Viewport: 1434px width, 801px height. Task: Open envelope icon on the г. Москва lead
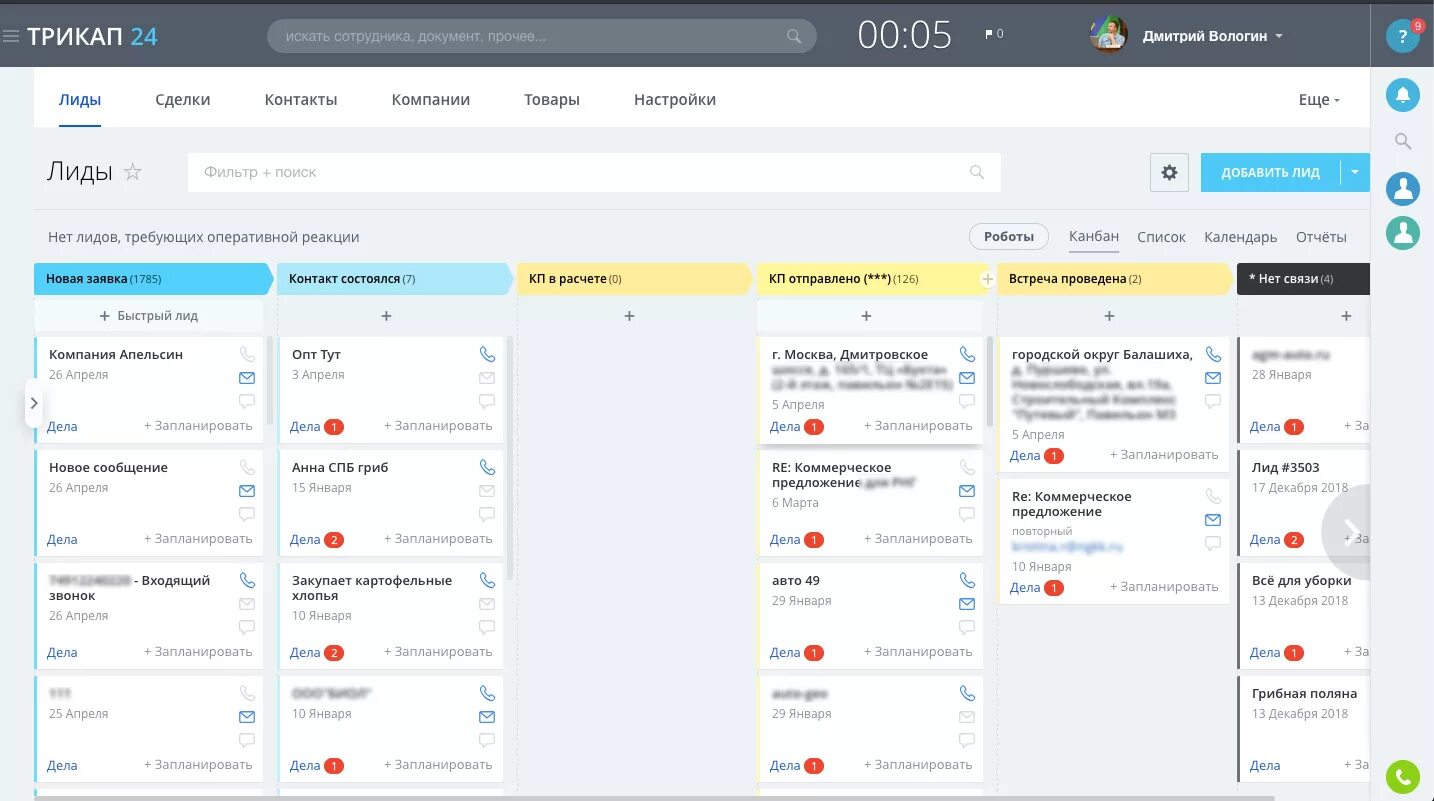(966, 377)
